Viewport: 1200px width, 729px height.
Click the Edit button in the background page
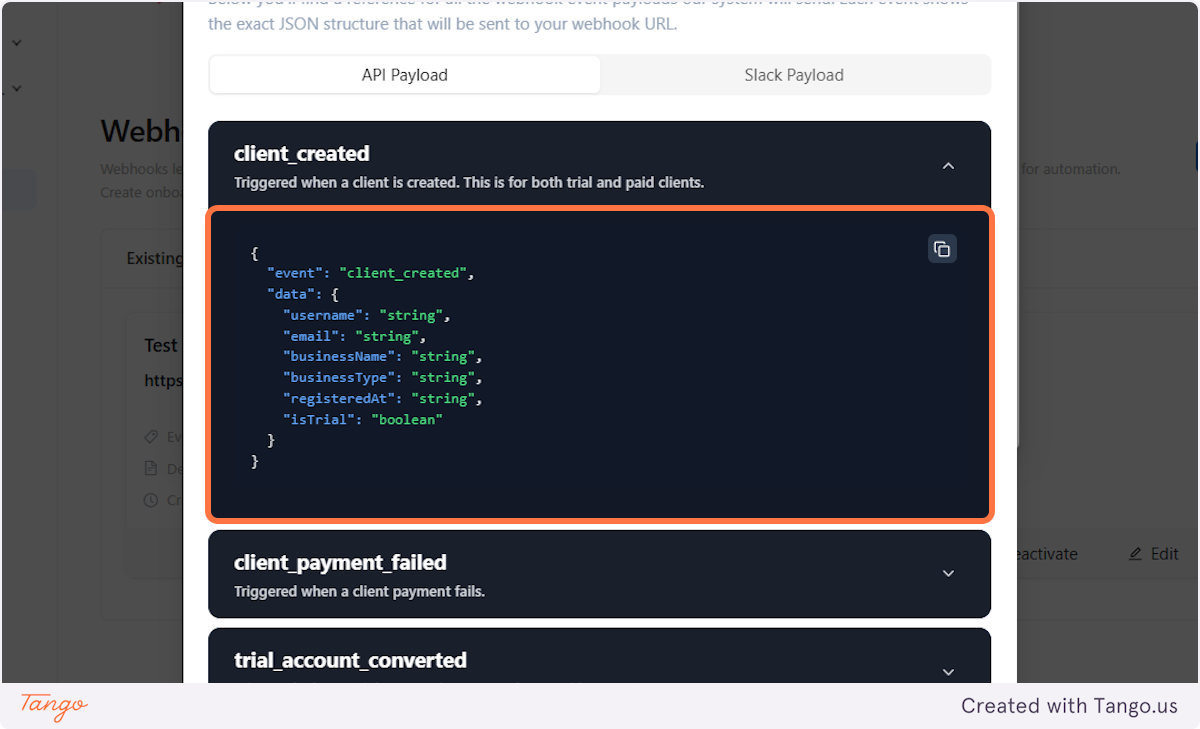click(x=1153, y=554)
